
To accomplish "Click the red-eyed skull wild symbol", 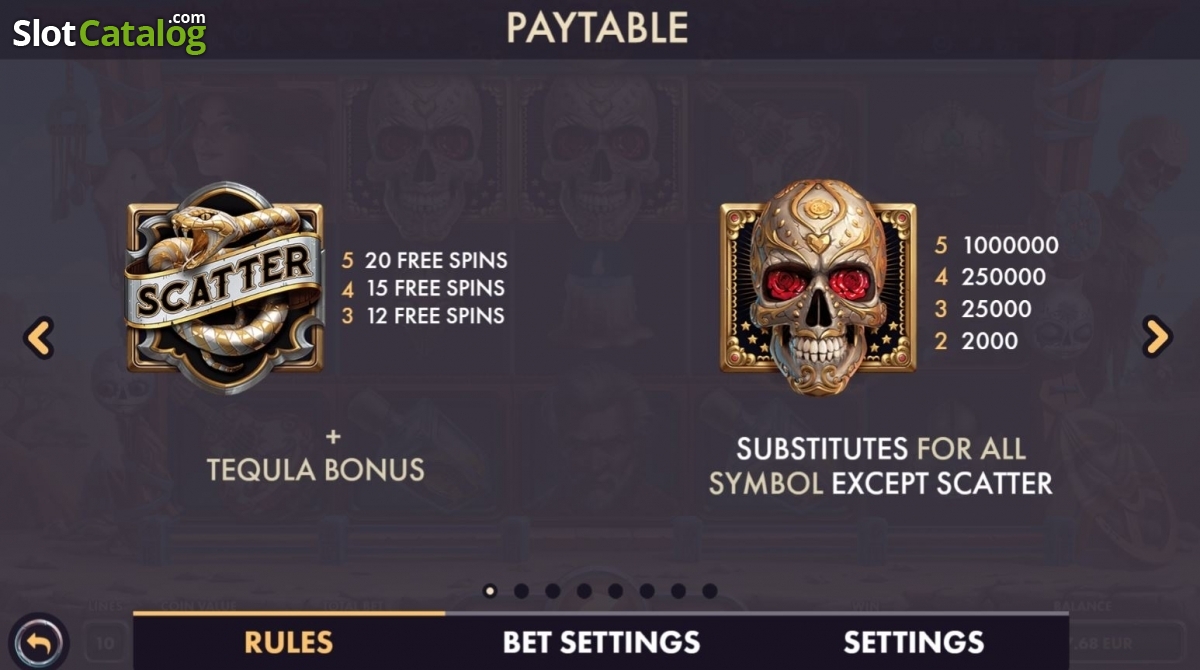I will click(x=818, y=286).
